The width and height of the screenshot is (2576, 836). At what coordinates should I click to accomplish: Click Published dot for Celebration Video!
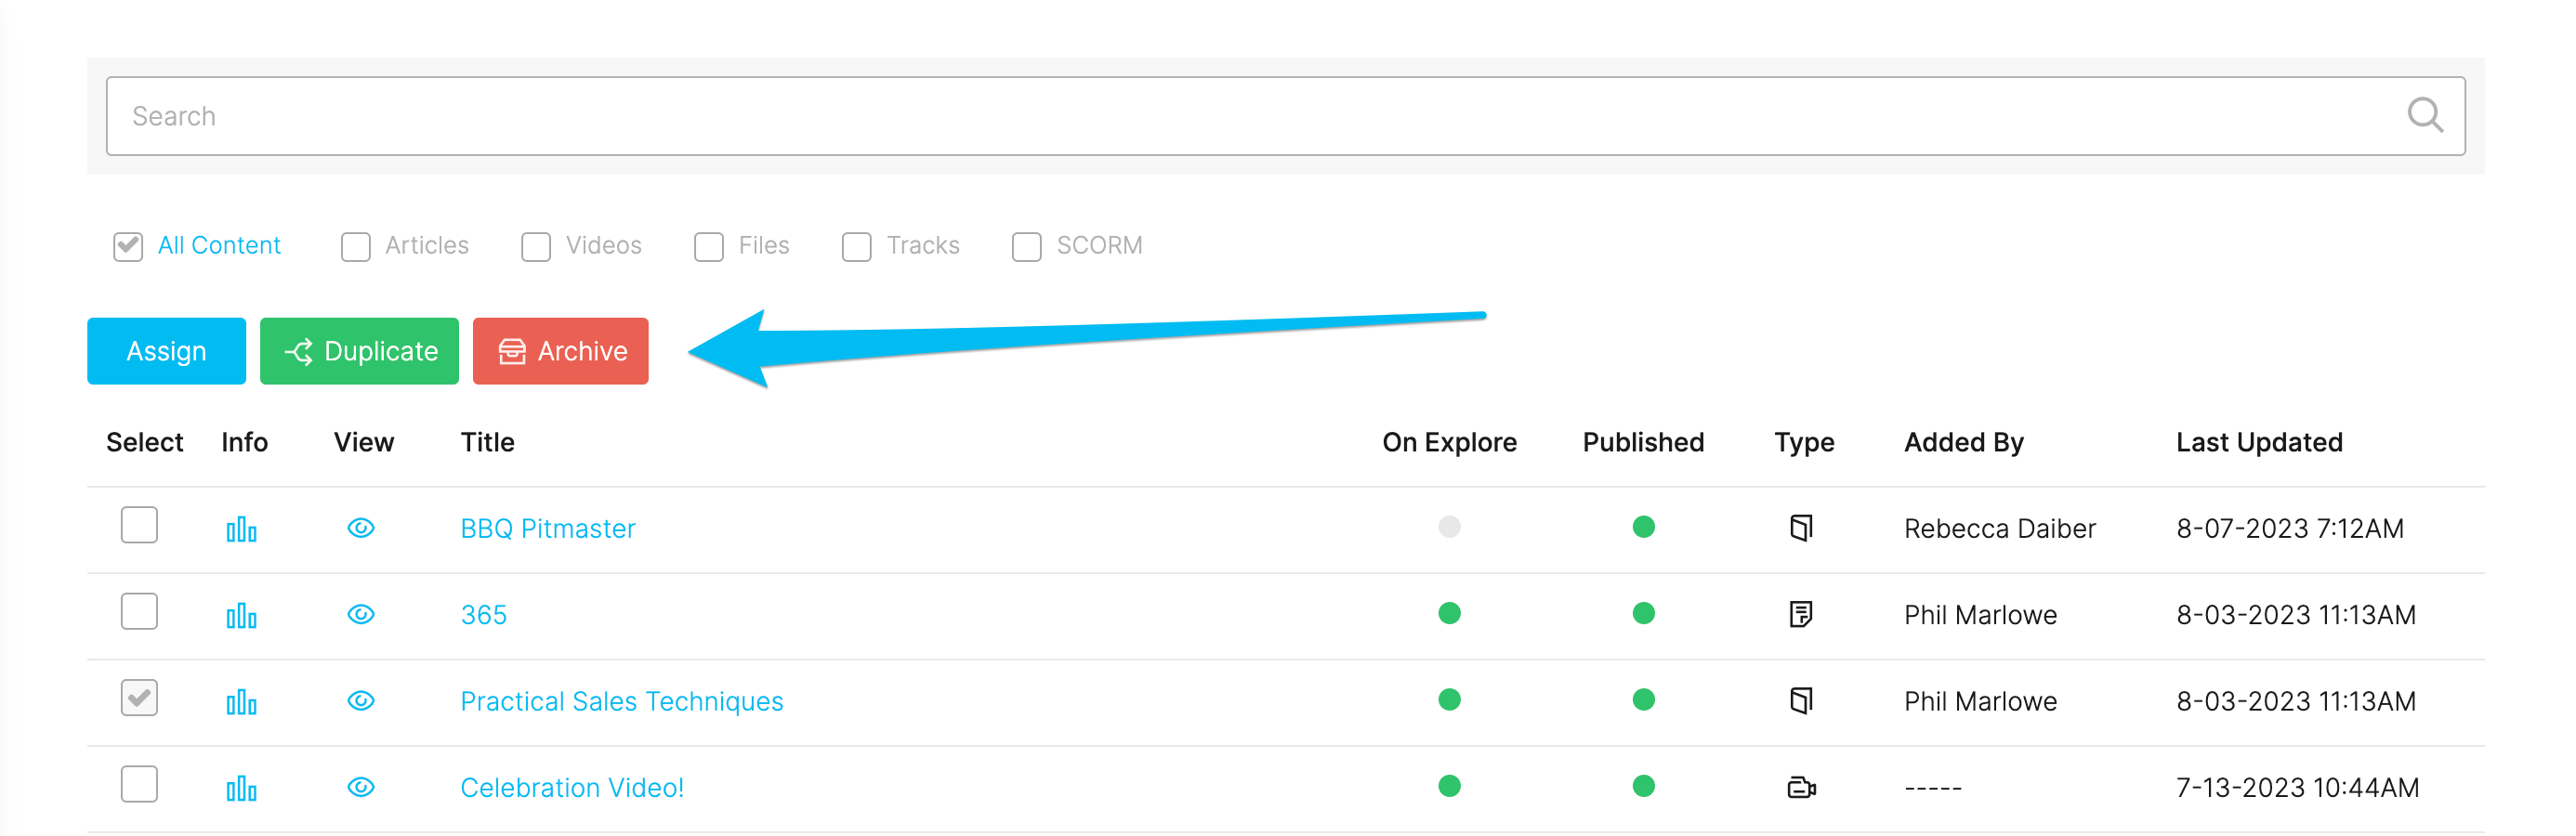1643,786
